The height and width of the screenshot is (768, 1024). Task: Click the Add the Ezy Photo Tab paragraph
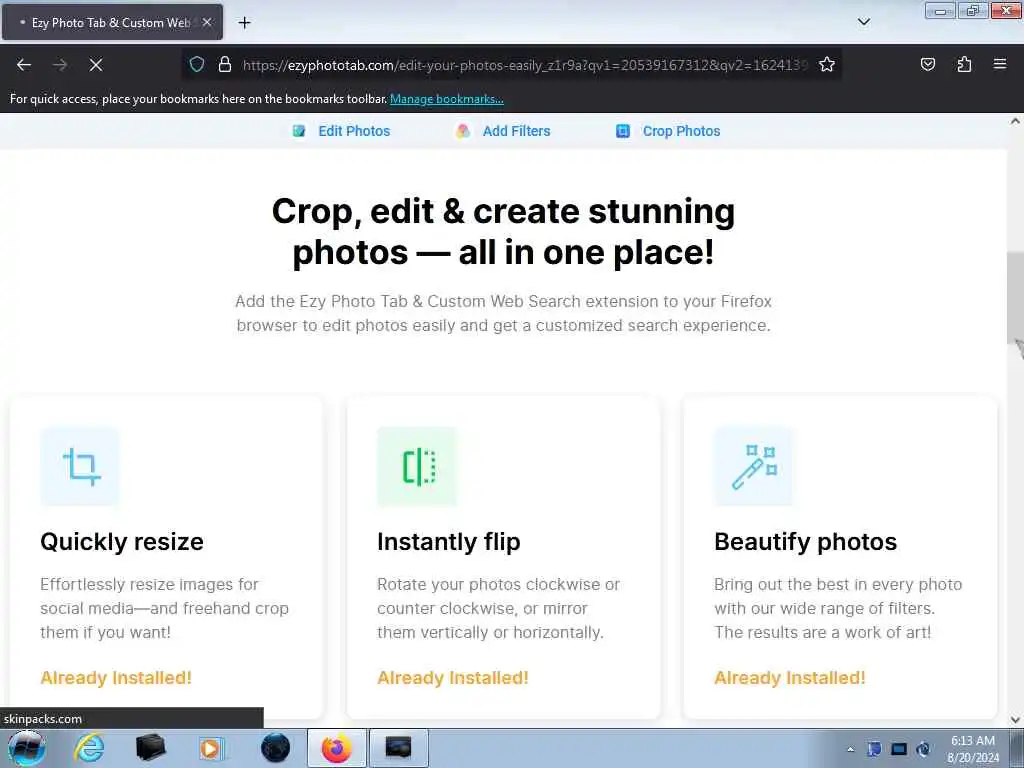(x=504, y=313)
